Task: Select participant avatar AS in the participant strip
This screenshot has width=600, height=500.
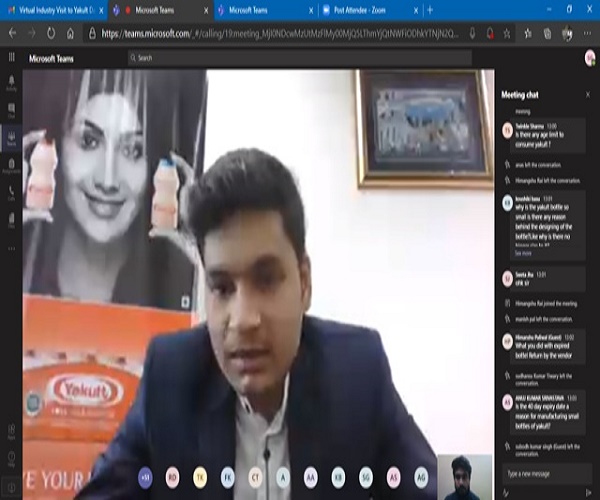Action: point(393,477)
